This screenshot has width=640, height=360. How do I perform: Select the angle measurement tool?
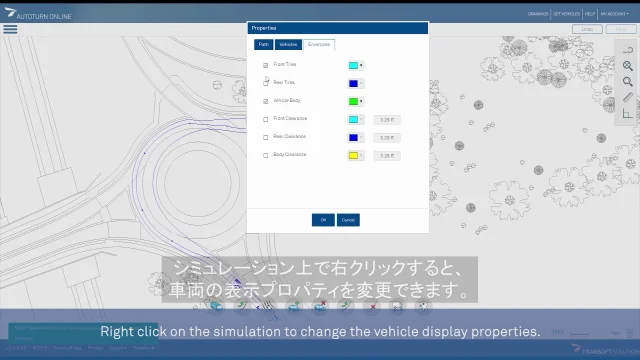click(627, 113)
